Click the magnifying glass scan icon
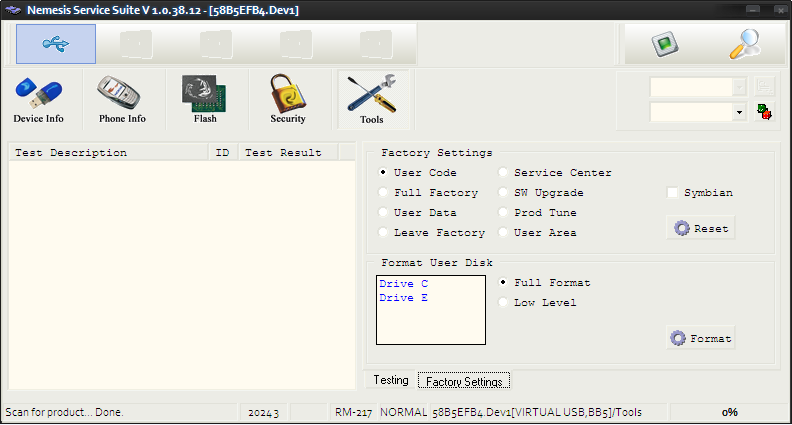This screenshot has height=425, width=792. tap(745, 44)
